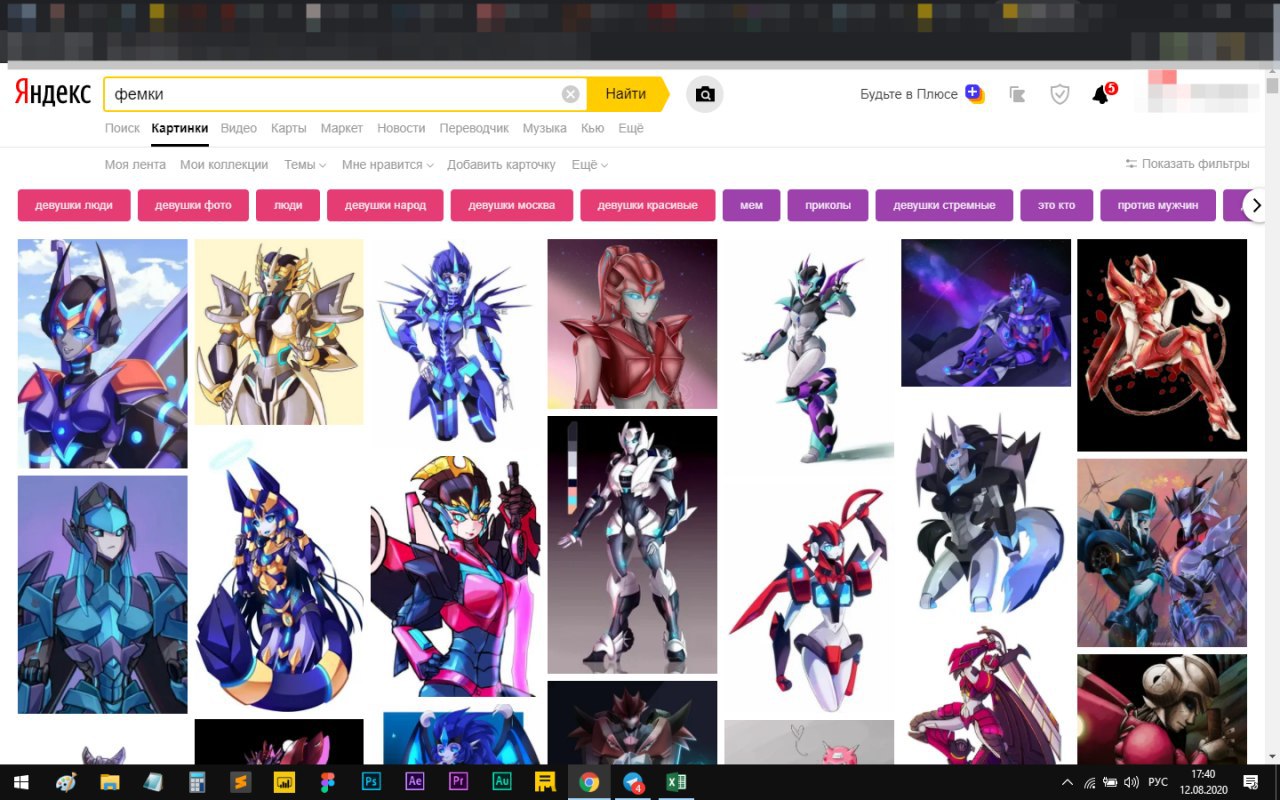Image resolution: width=1280 pixels, height=800 pixels.
Task: Select the мем tag chip
Action: point(751,205)
